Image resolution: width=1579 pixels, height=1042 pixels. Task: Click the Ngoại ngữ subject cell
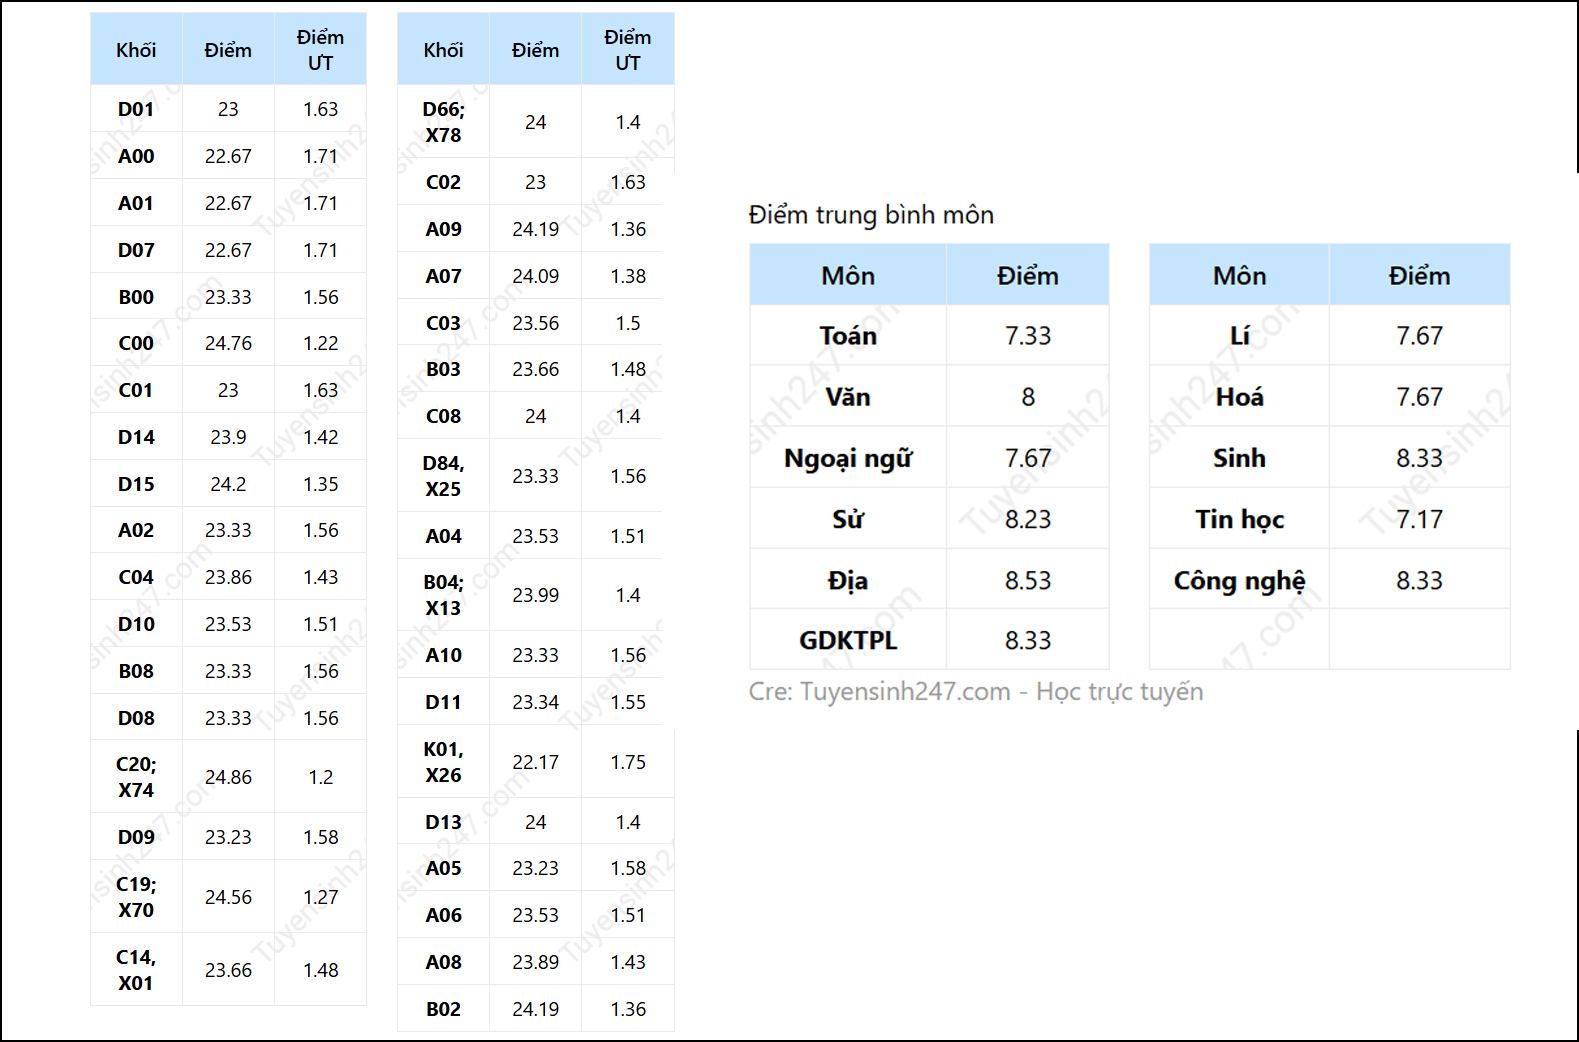[x=848, y=458]
